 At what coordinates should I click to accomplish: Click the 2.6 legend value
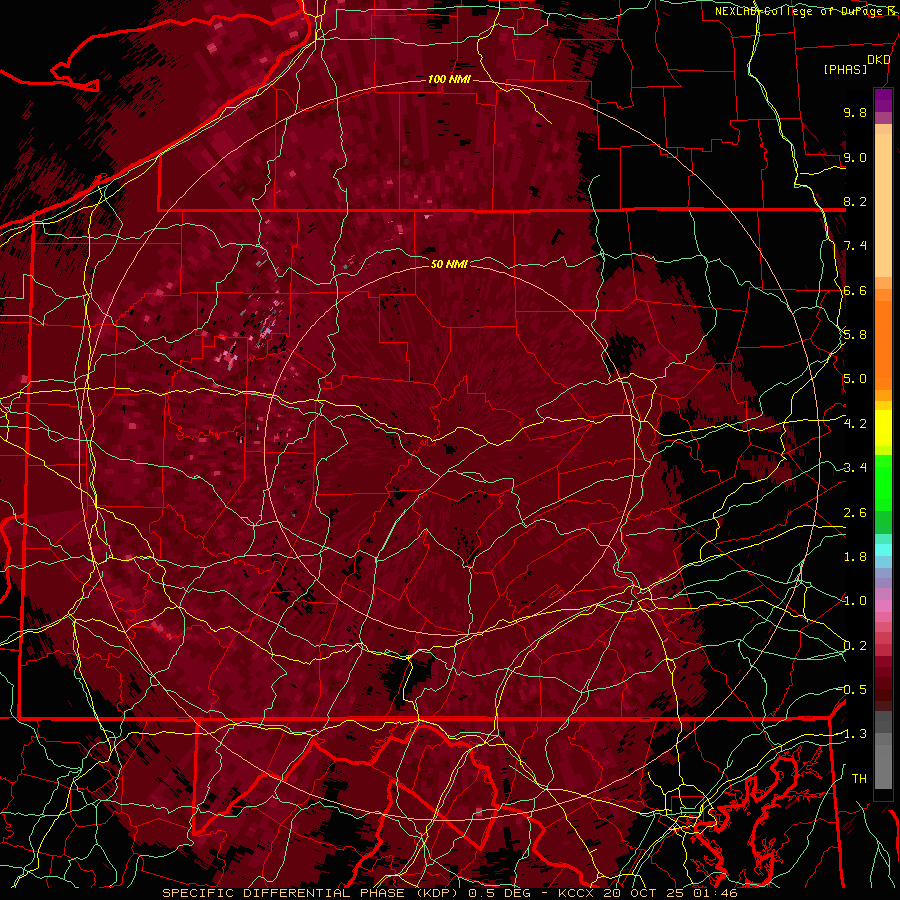click(x=855, y=513)
